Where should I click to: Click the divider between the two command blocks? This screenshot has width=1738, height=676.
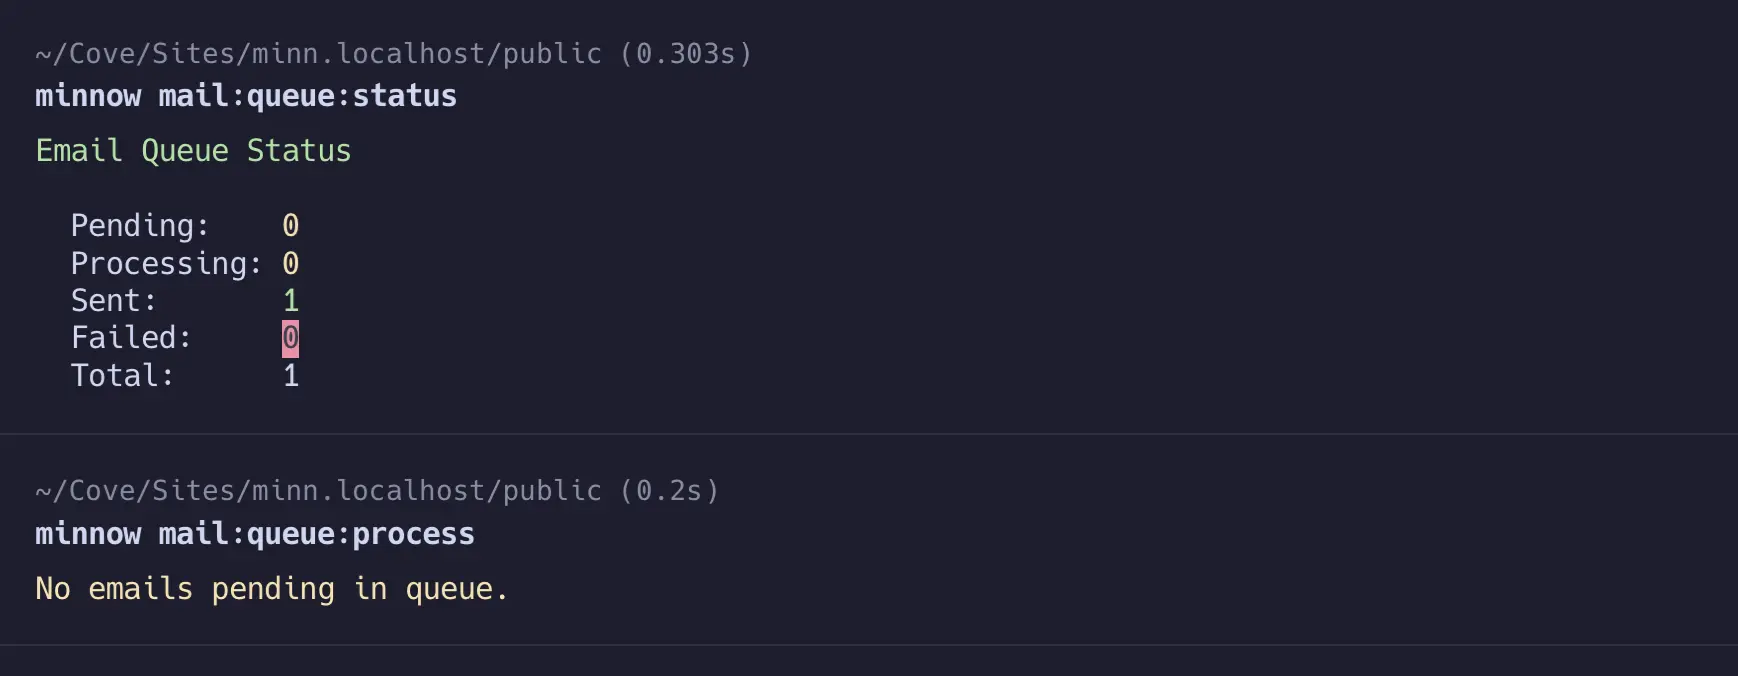pyautogui.click(x=869, y=434)
